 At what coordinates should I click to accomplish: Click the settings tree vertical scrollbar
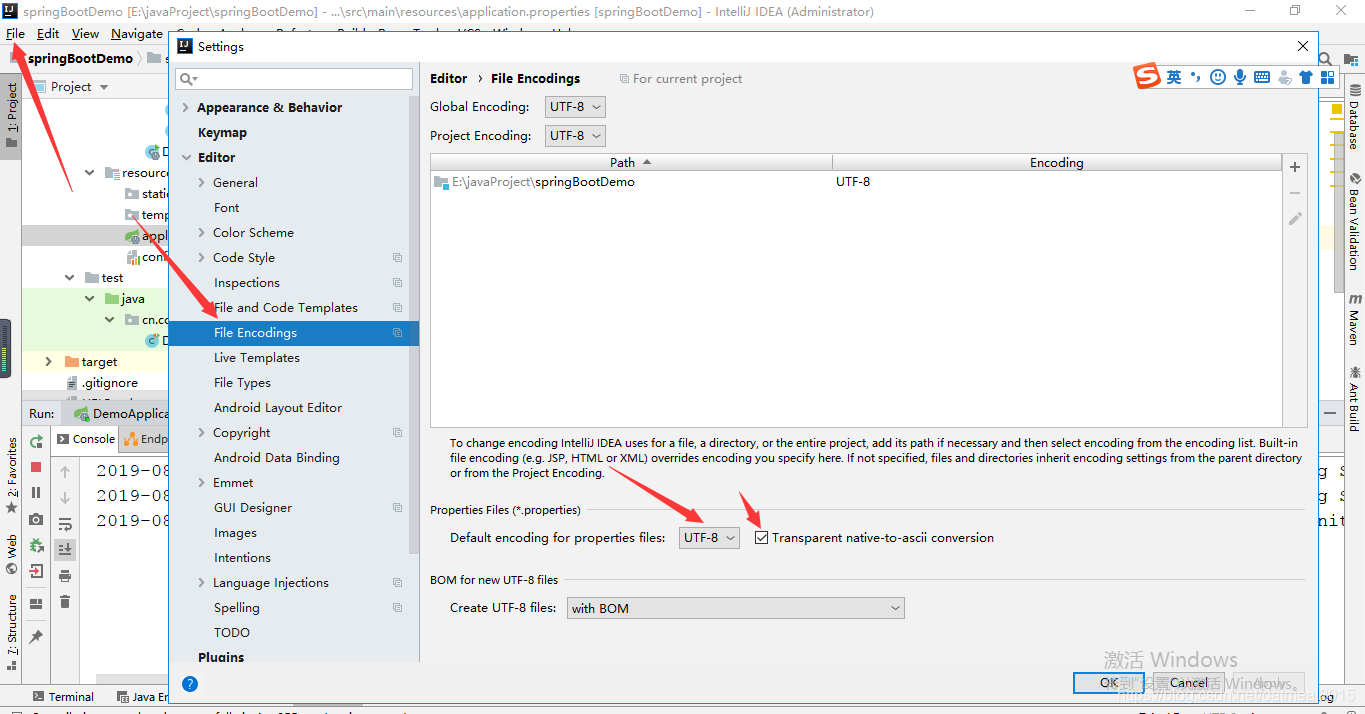pyautogui.click(x=414, y=325)
